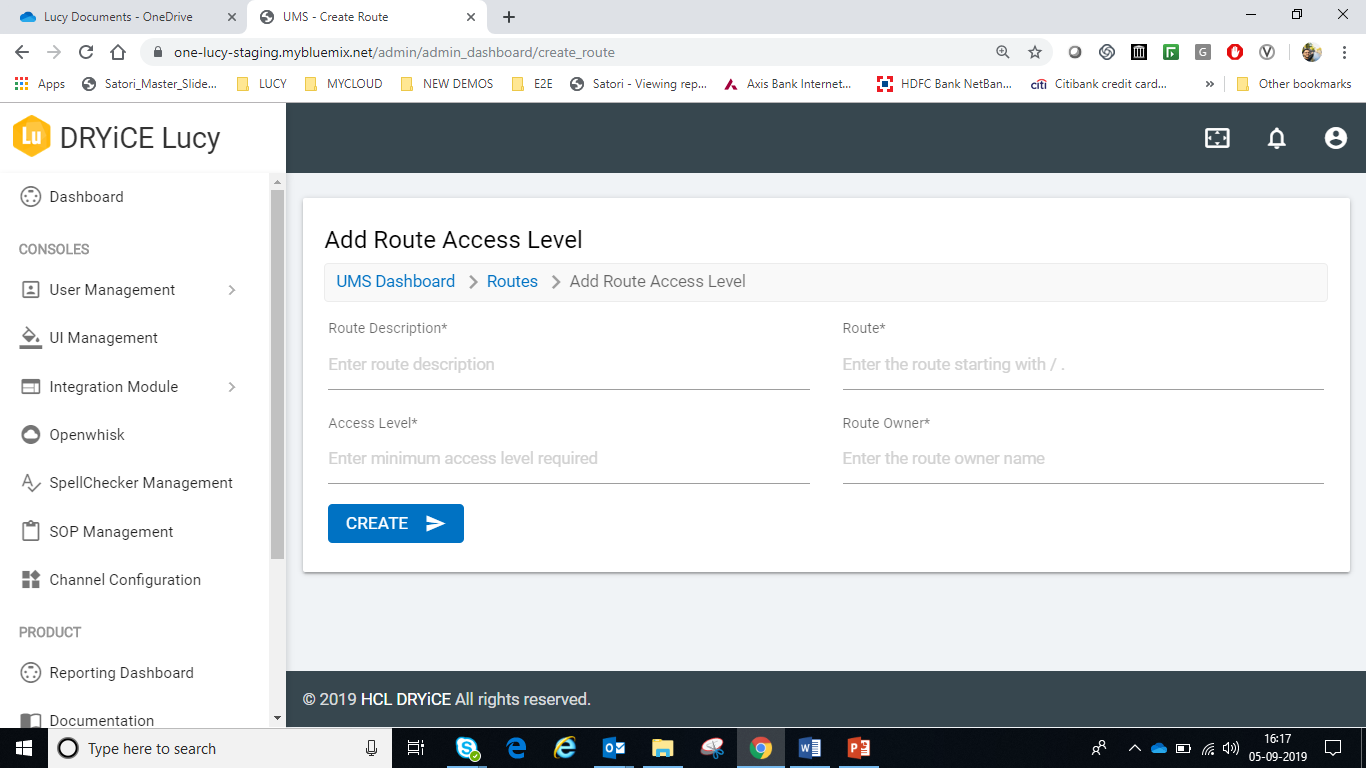The image size is (1366, 768).
Task: Bookmark this page with the star
Action: pyautogui.click(x=1035, y=52)
